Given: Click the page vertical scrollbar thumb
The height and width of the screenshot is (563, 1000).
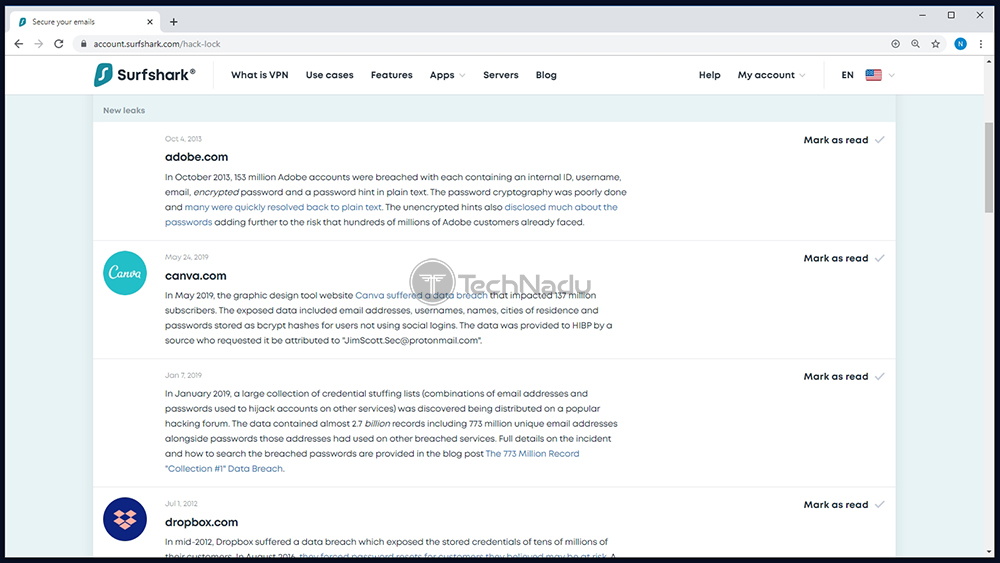Looking at the screenshot, I should pyautogui.click(x=989, y=167).
